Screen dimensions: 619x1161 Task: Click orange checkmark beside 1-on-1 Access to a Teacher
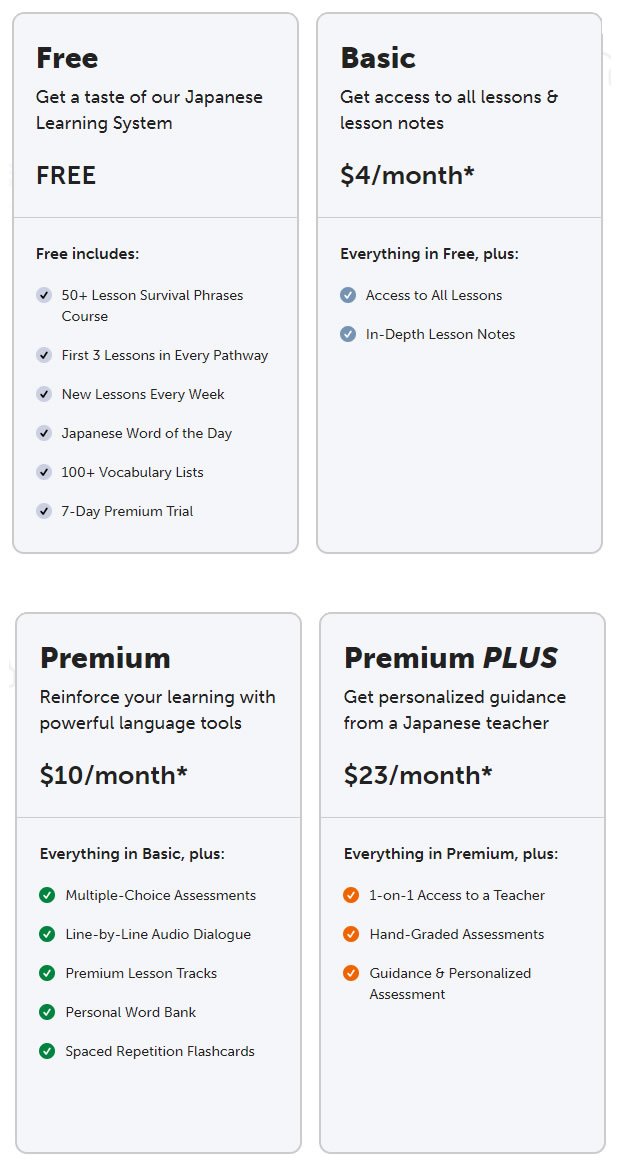pyautogui.click(x=351, y=895)
